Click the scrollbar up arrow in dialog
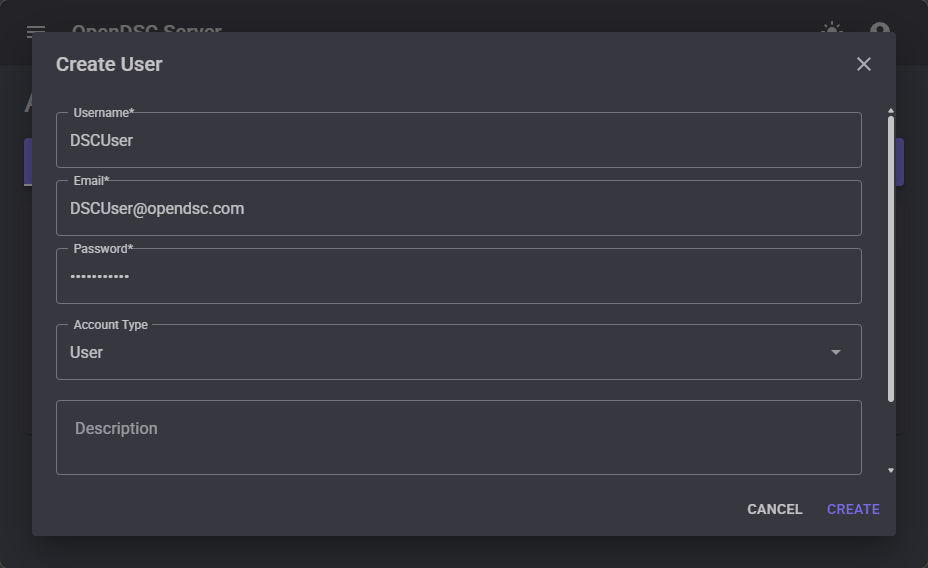 tap(891, 111)
